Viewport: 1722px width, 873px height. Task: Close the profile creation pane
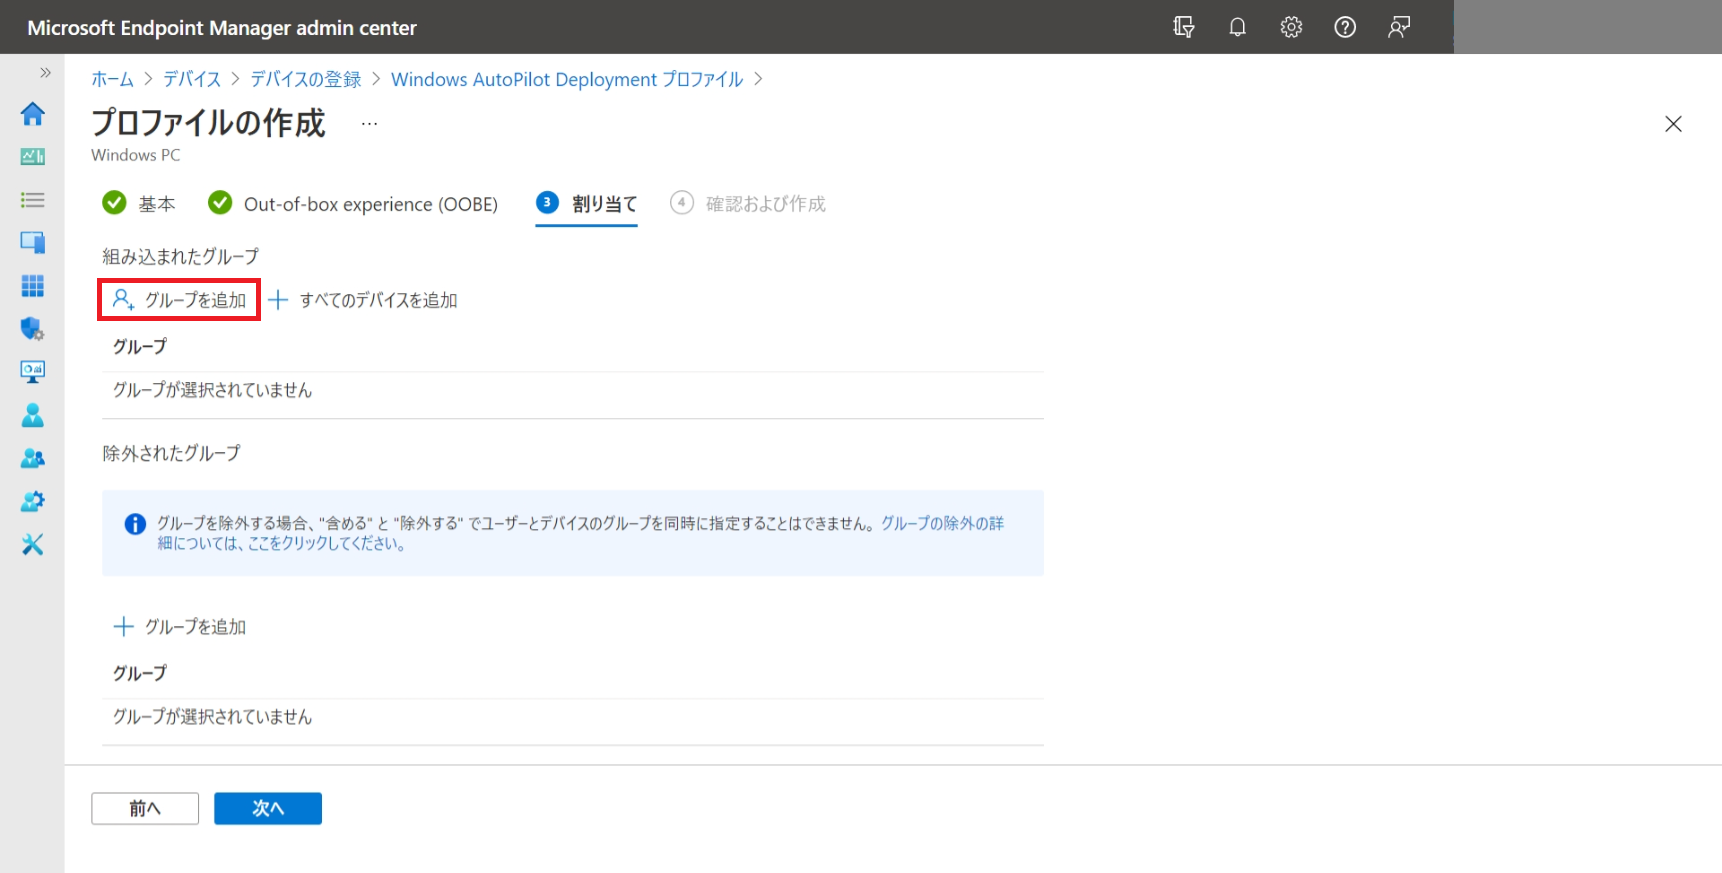(1673, 124)
